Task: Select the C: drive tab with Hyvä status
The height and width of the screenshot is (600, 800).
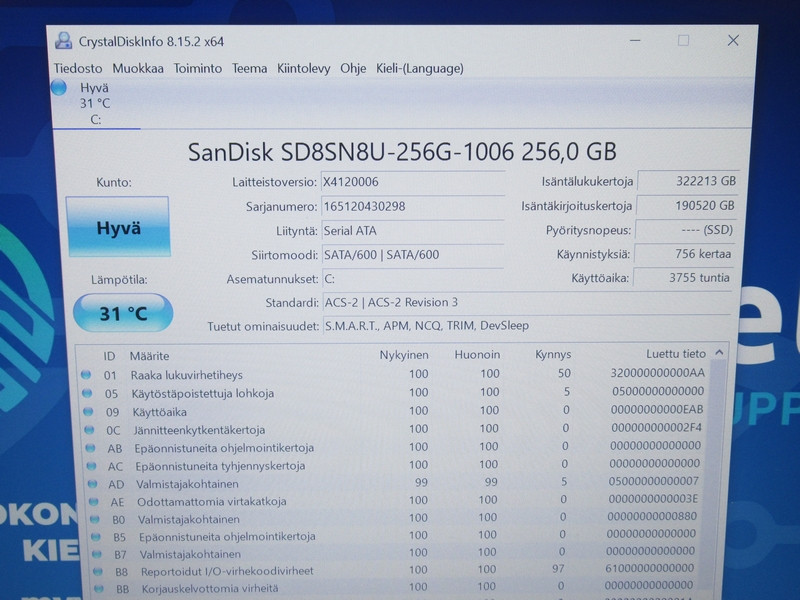Action: pos(95,104)
